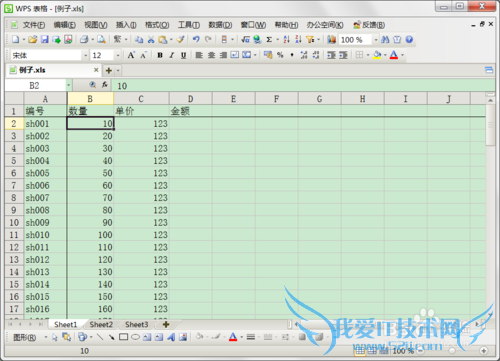Image resolution: width=500 pixels, height=361 pixels.
Task: Insert WordArt from the drawing toolbar
Action: pyautogui.click(x=171, y=337)
